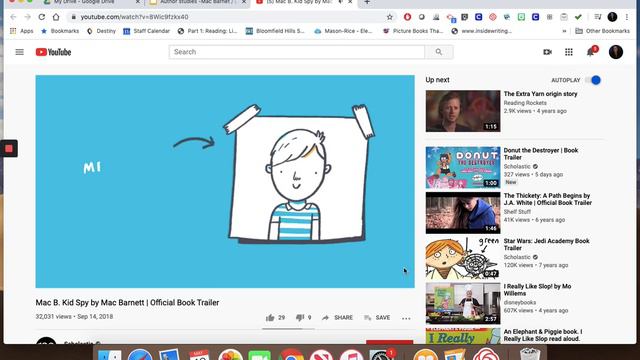This screenshot has width=640, height=360.
Task: Go to the YouTube home logo
Action: tap(53, 52)
